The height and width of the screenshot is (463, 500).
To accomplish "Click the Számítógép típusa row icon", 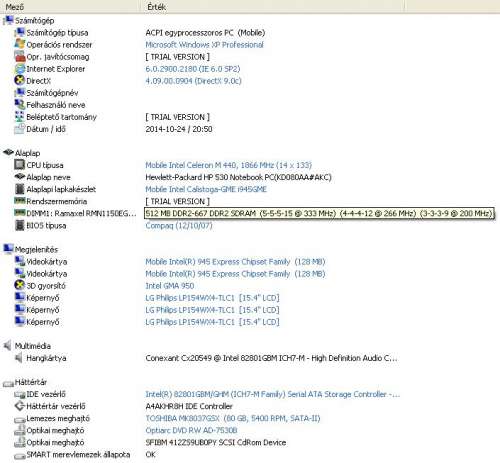I will coord(20,32).
